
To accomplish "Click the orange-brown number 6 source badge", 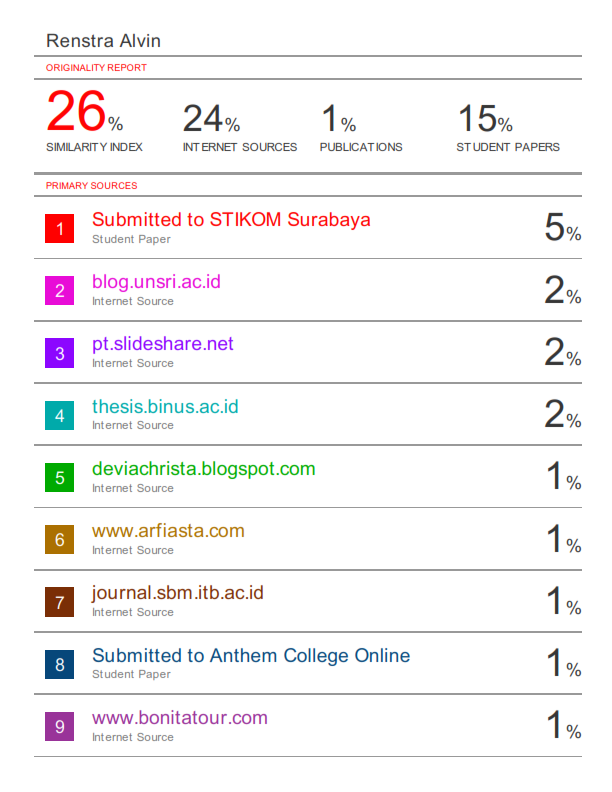I will point(60,540).
